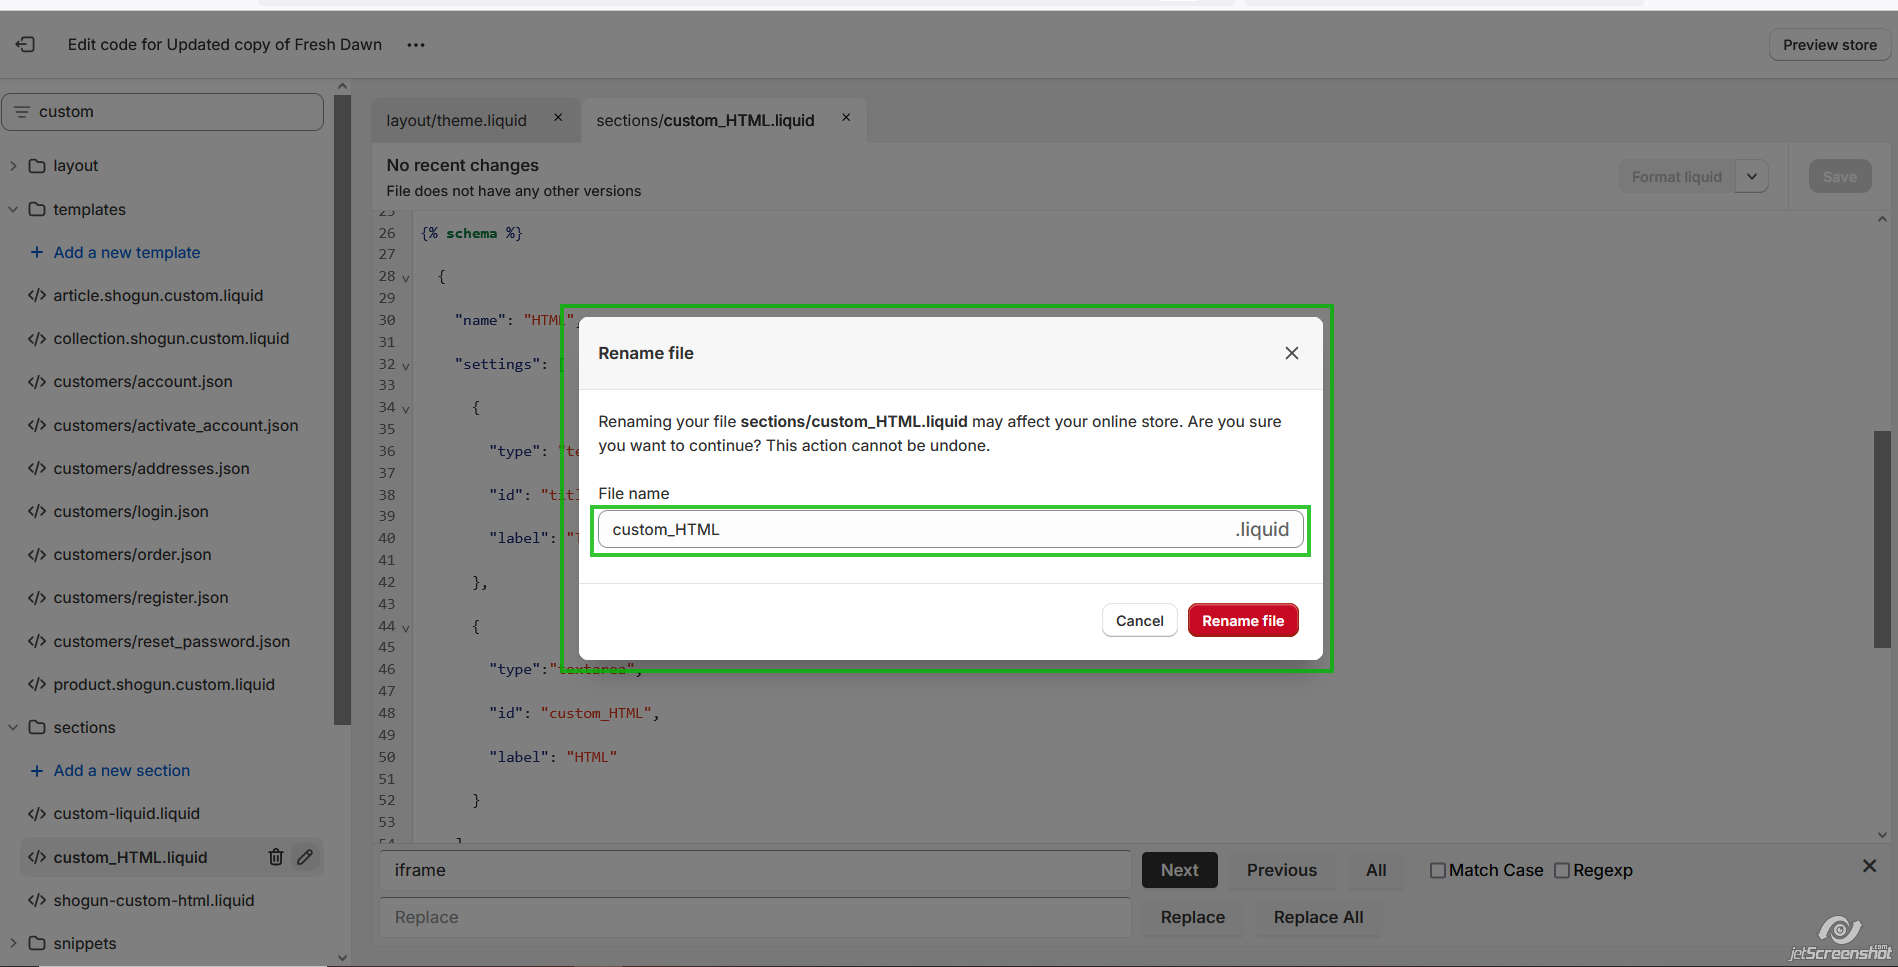The width and height of the screenshot is (1898, 967).
Task: Close the sections/custom_HTML.liquid tab
Action: [x=846, y=118]
